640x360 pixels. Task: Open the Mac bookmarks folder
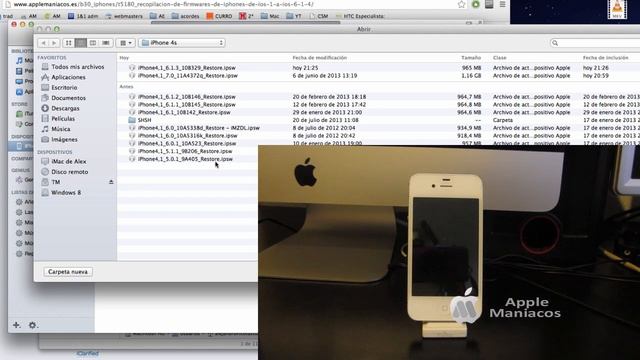pos(270,16)
